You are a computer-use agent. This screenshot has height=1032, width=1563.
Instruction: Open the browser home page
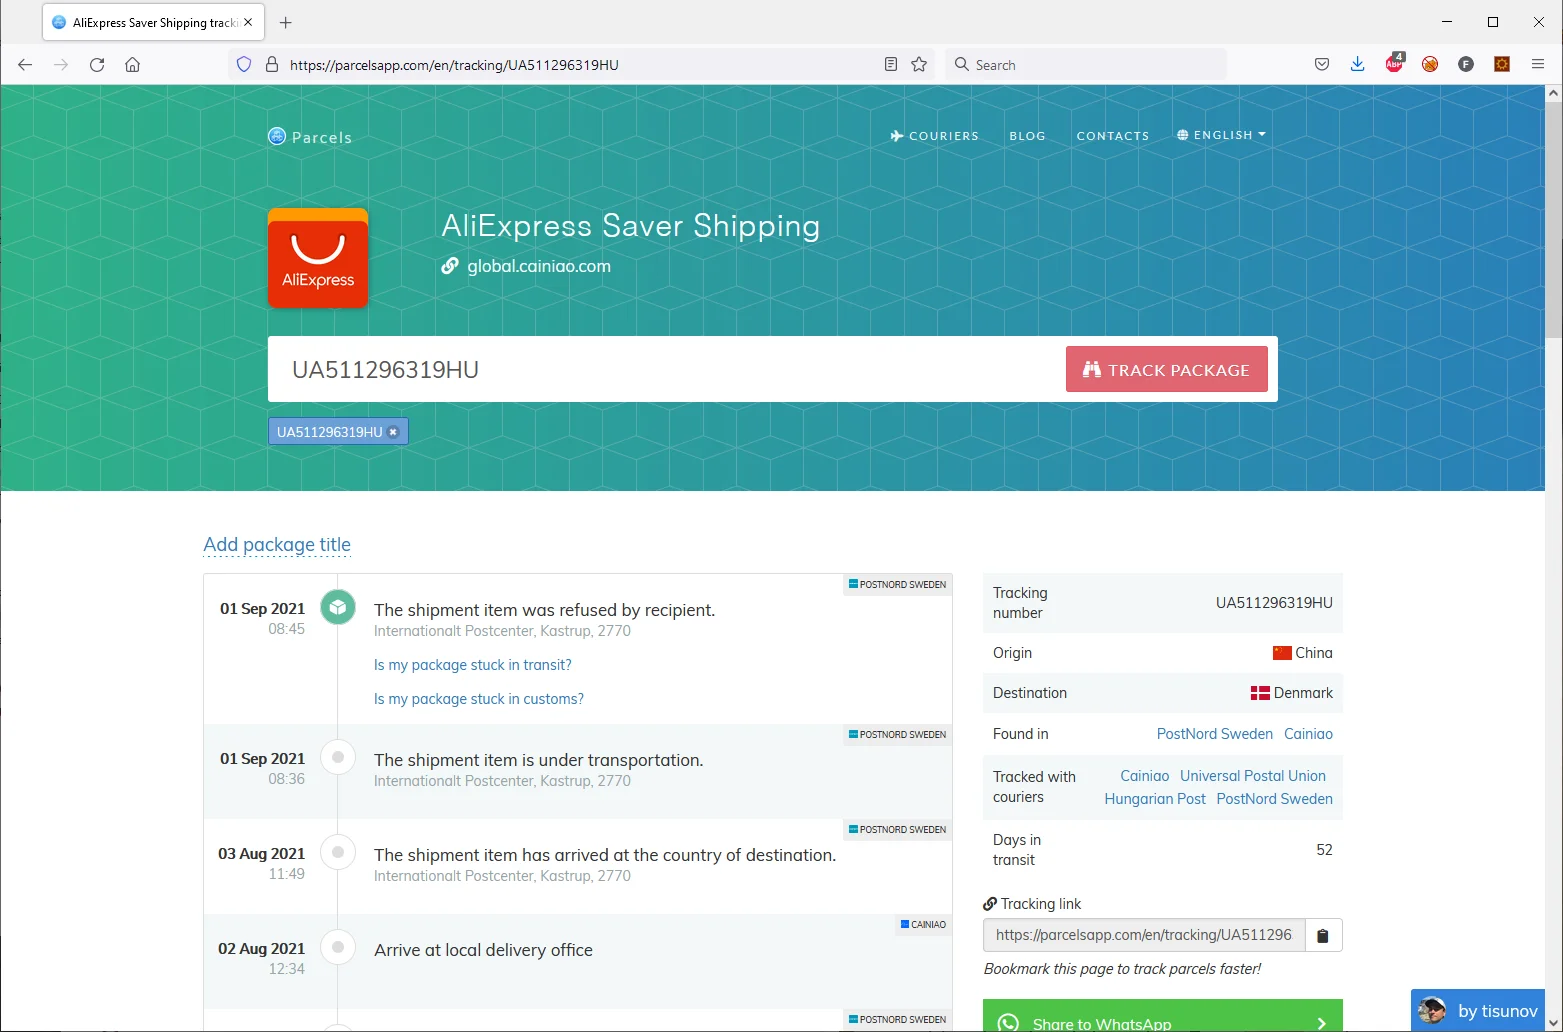132,65
